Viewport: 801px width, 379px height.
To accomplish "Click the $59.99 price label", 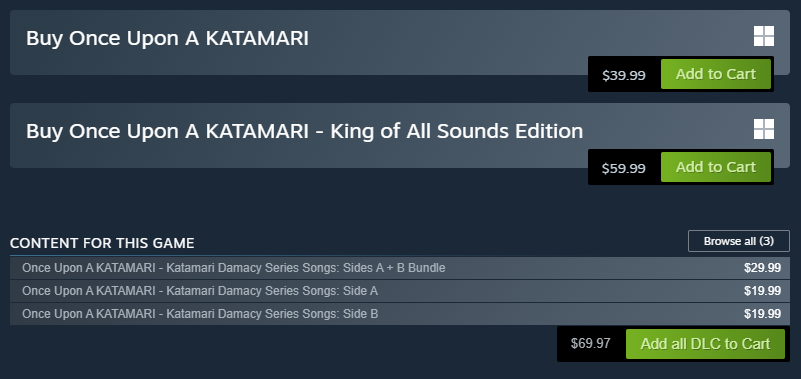I will [x=624, y=169].
